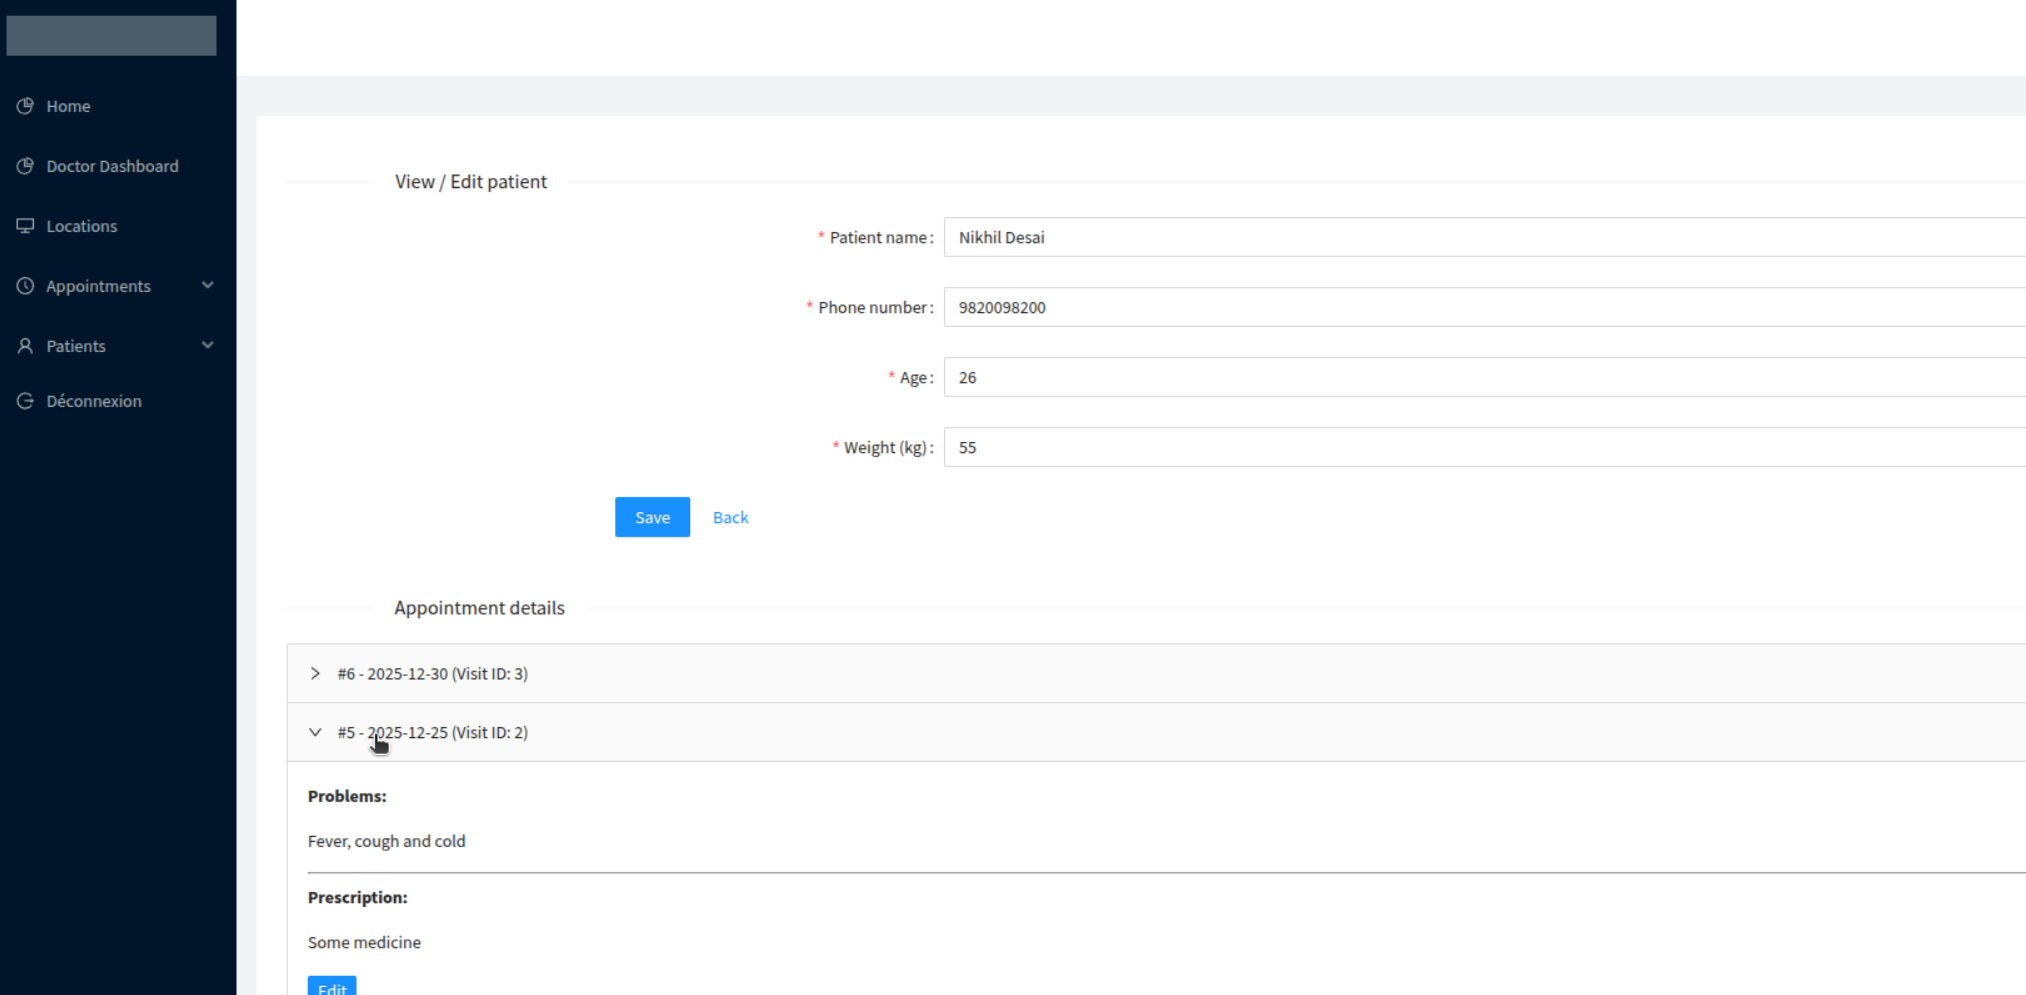Select the Doctor Dashboard icon
The width and height of the screenshot is (2026, 995).
pos(25,166)
